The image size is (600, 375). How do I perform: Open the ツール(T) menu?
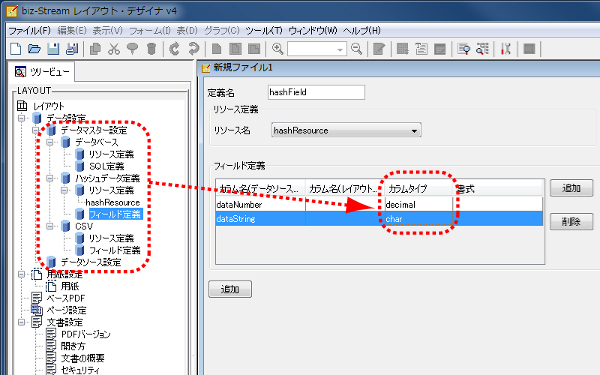(264, 31)
